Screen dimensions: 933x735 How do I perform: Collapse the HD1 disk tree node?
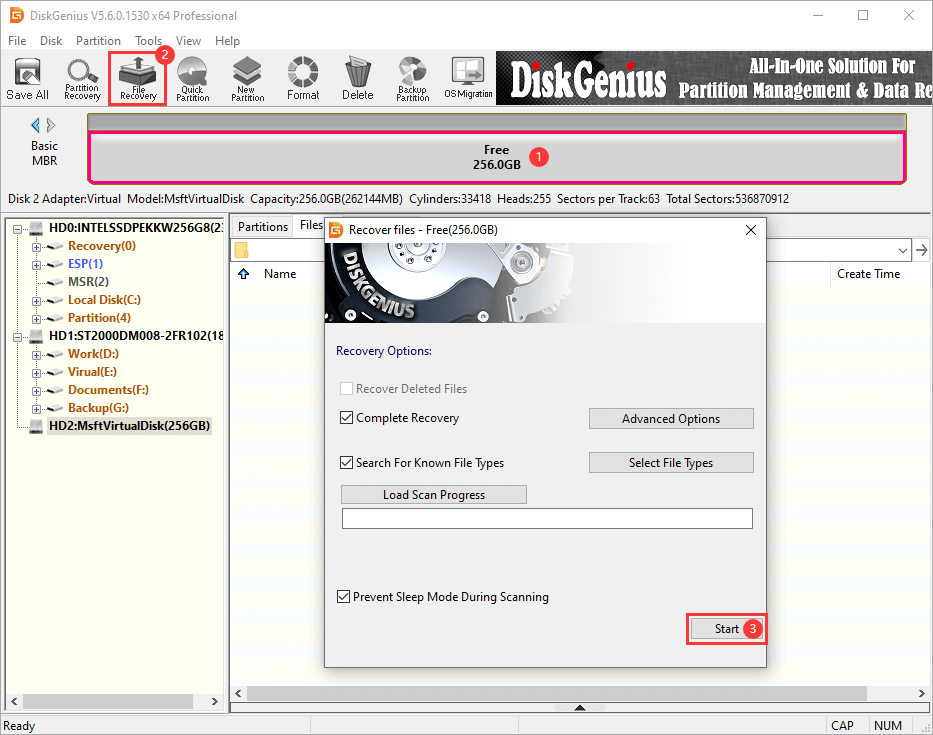pyautogui.click(x=17, y=337)
